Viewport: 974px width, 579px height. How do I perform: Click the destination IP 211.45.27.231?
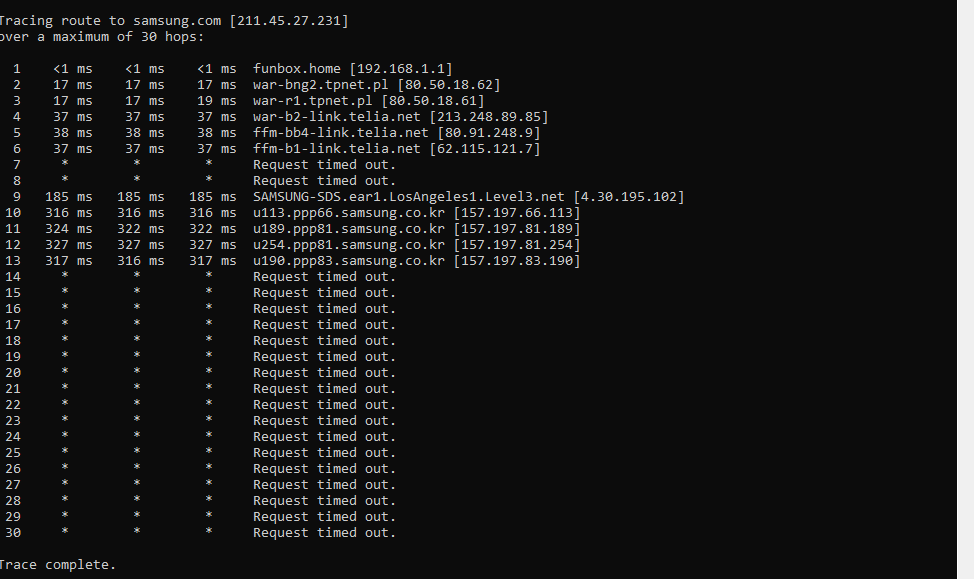[289, 20]
